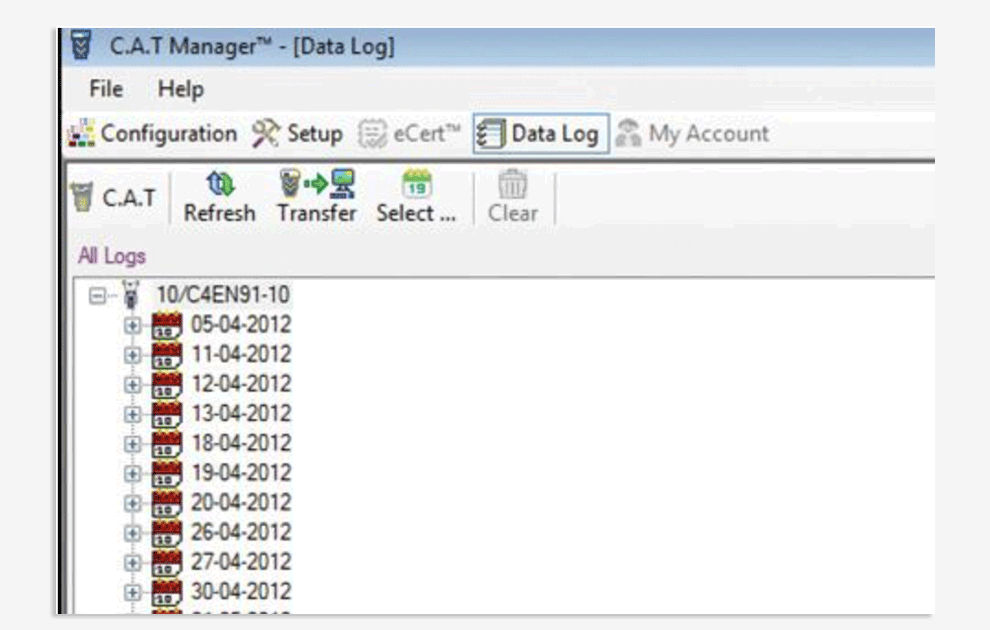Click the calendar icon for 30-04-2012
Image resolution: width=990 pixels, height=630 pixels.
click(167, 593)
